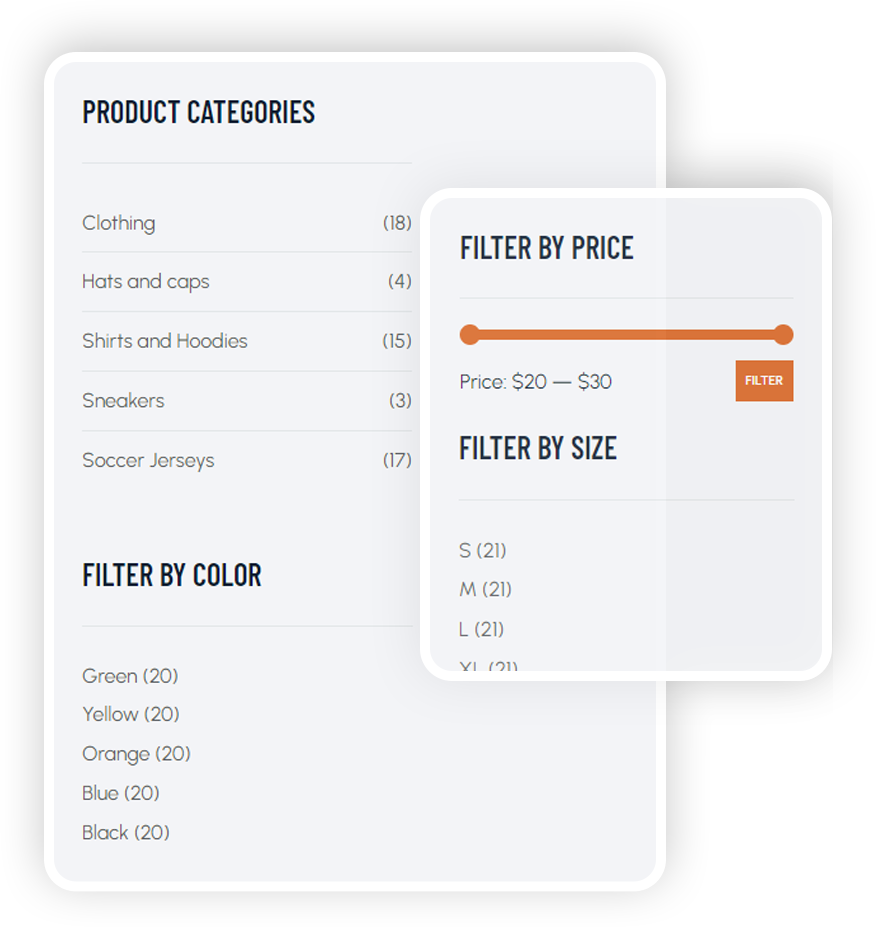Open the Clothing category
The height and width of the screenshot is (927, 876).
(119, 223)
